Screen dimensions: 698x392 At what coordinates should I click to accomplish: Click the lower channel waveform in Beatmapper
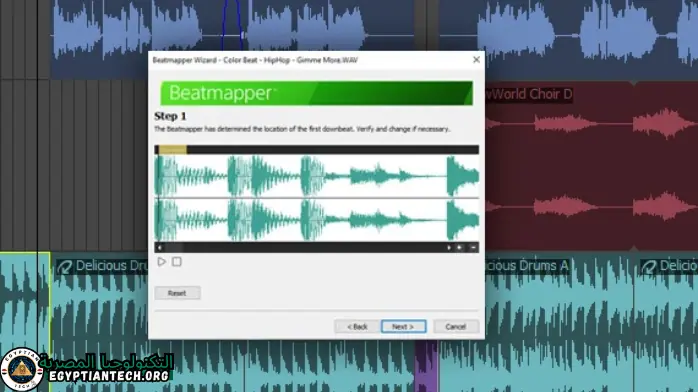317,220
